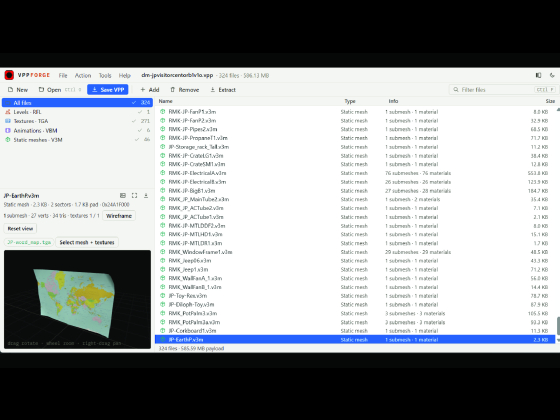Click the file list vertical scrollbar thumb
This screenshot has width=560, height=420.
pos(558,326)
